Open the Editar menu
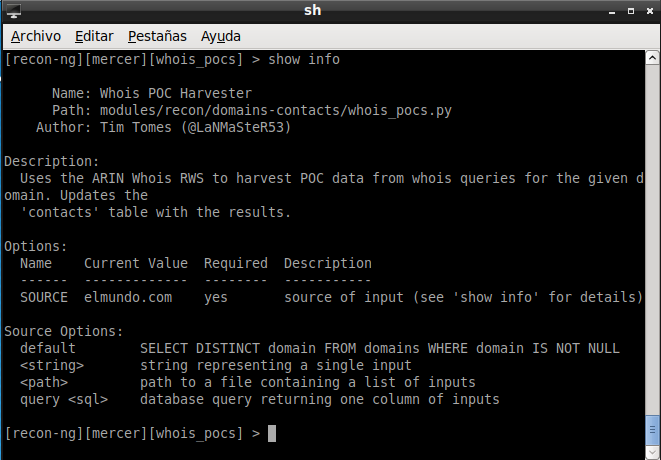Image resolution: width=661 pixels, height=460 pixels. click(x=94, y=36)
